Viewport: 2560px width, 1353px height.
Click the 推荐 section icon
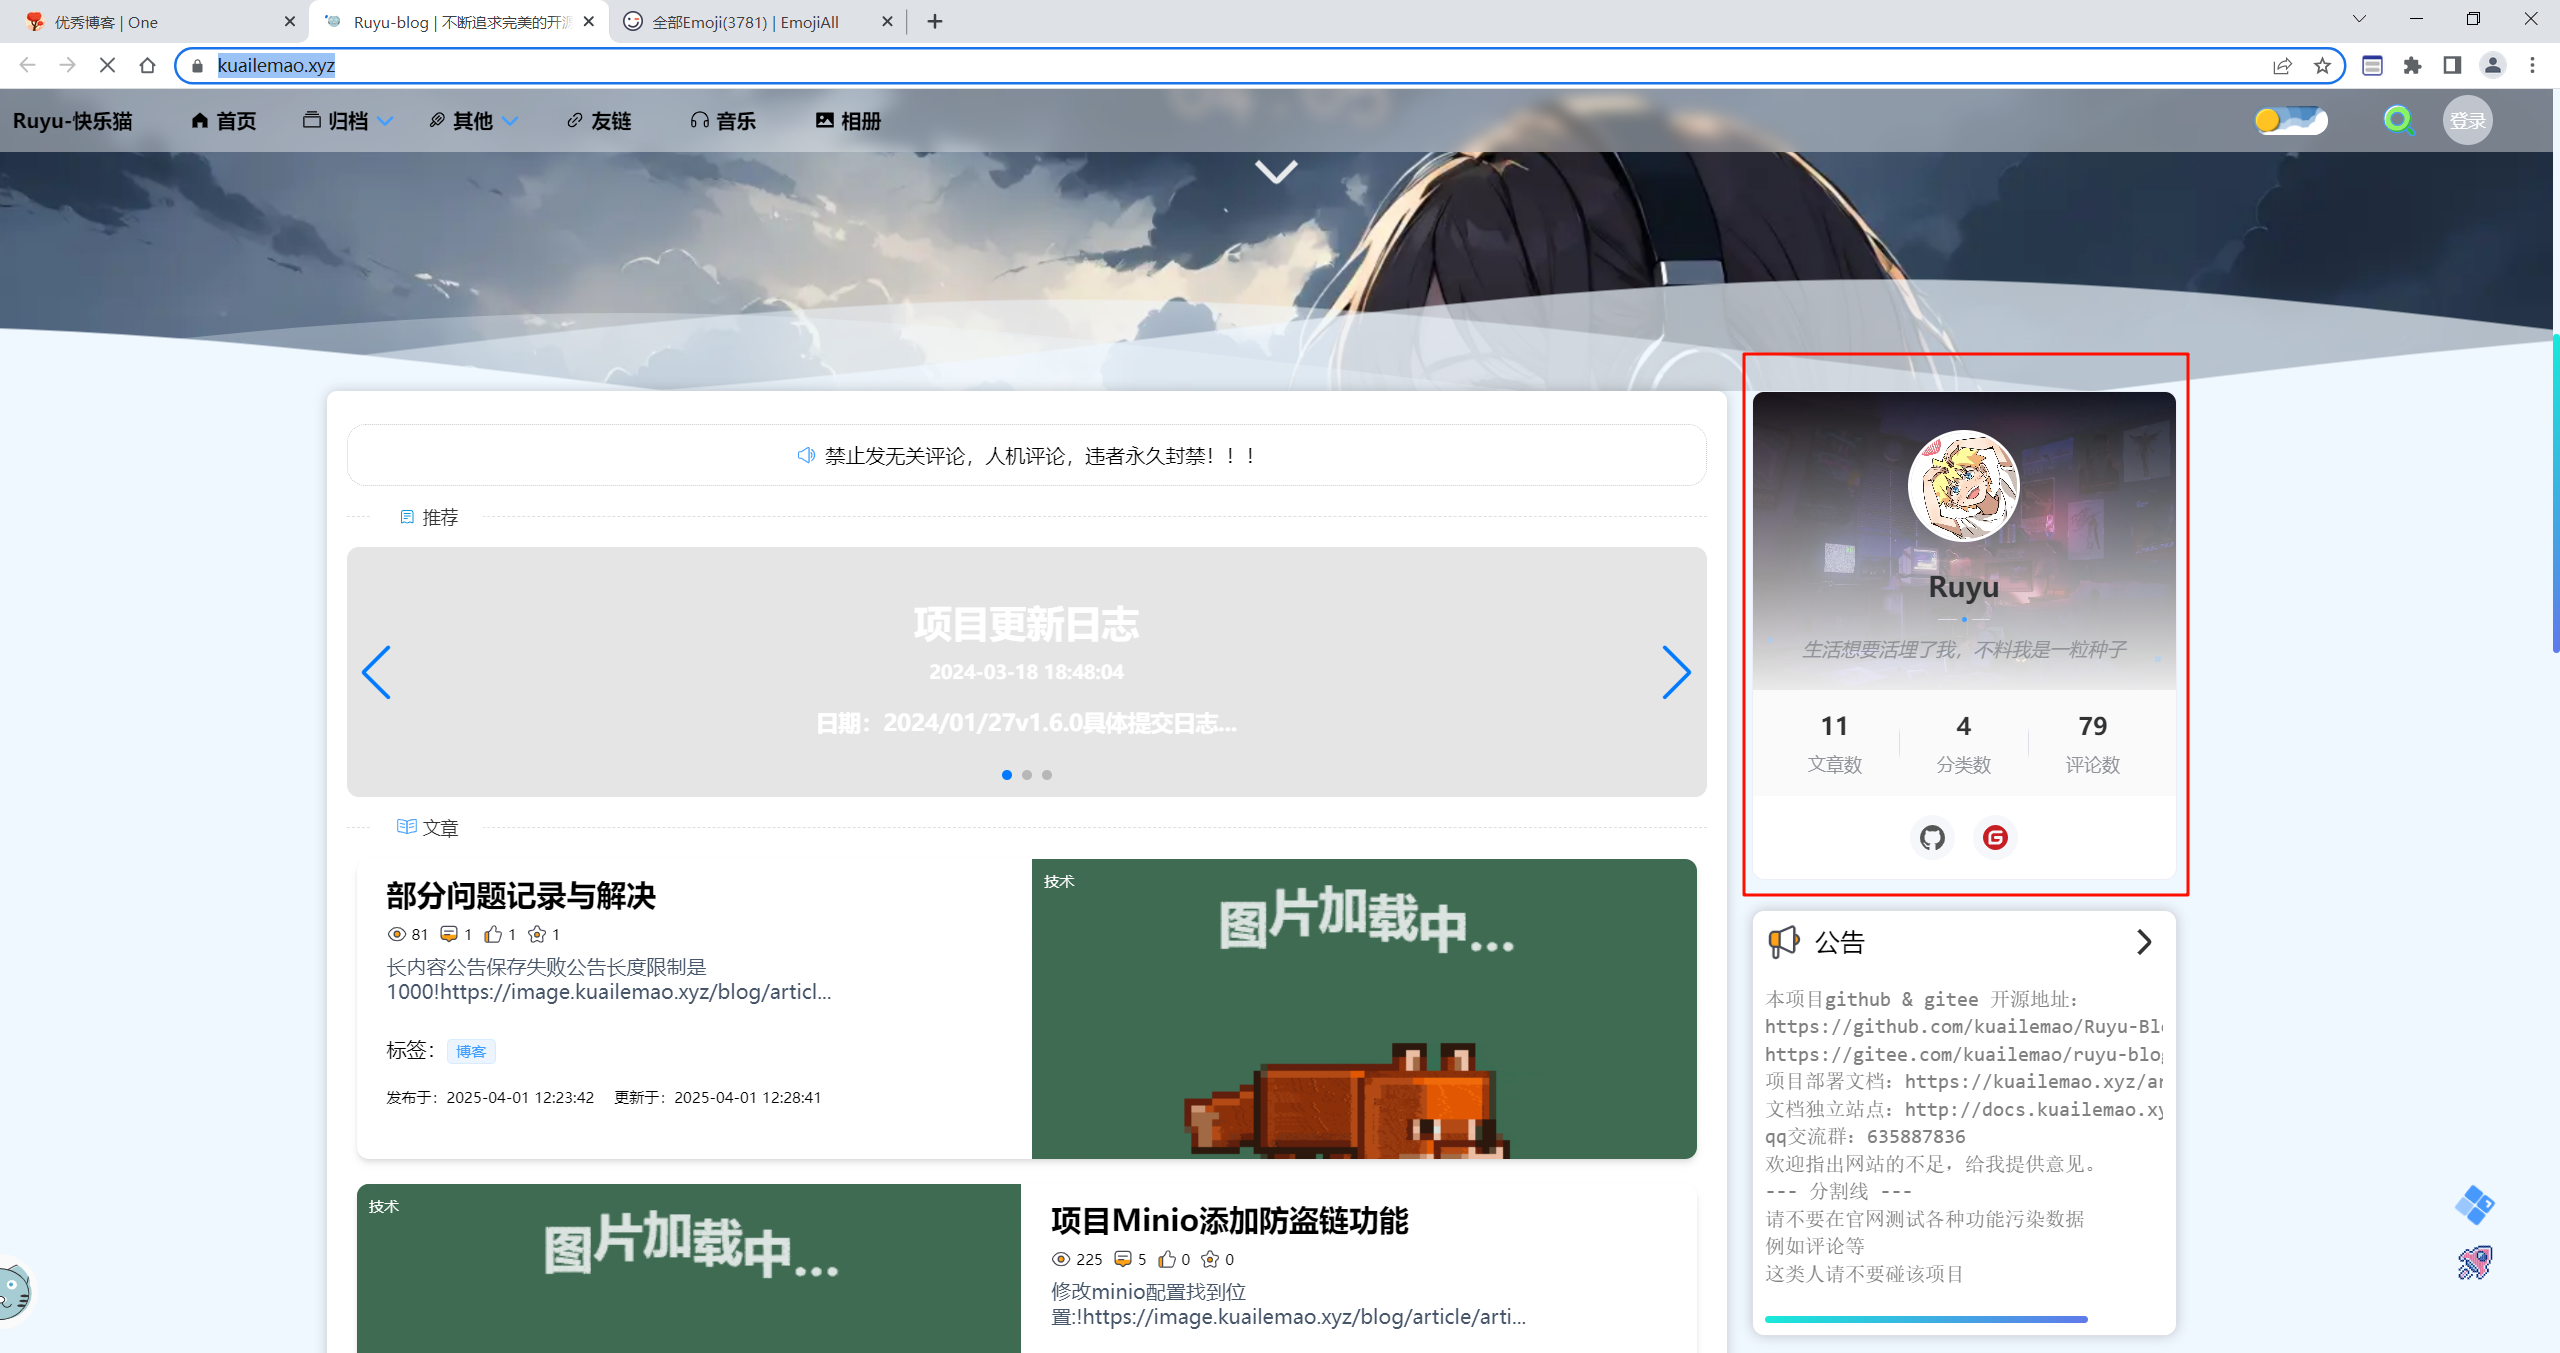coord(407,517)
